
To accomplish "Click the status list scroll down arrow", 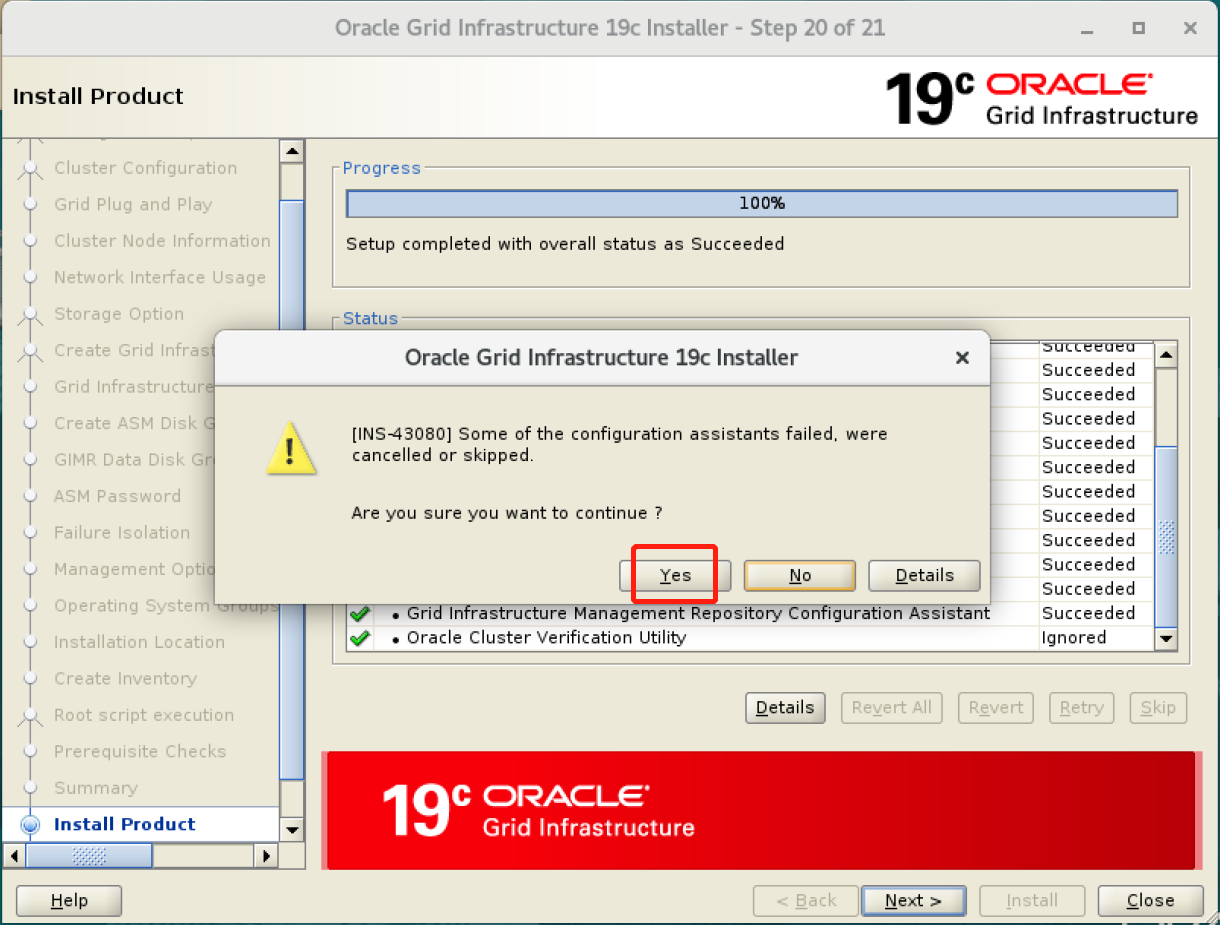I will point(1166,638).
